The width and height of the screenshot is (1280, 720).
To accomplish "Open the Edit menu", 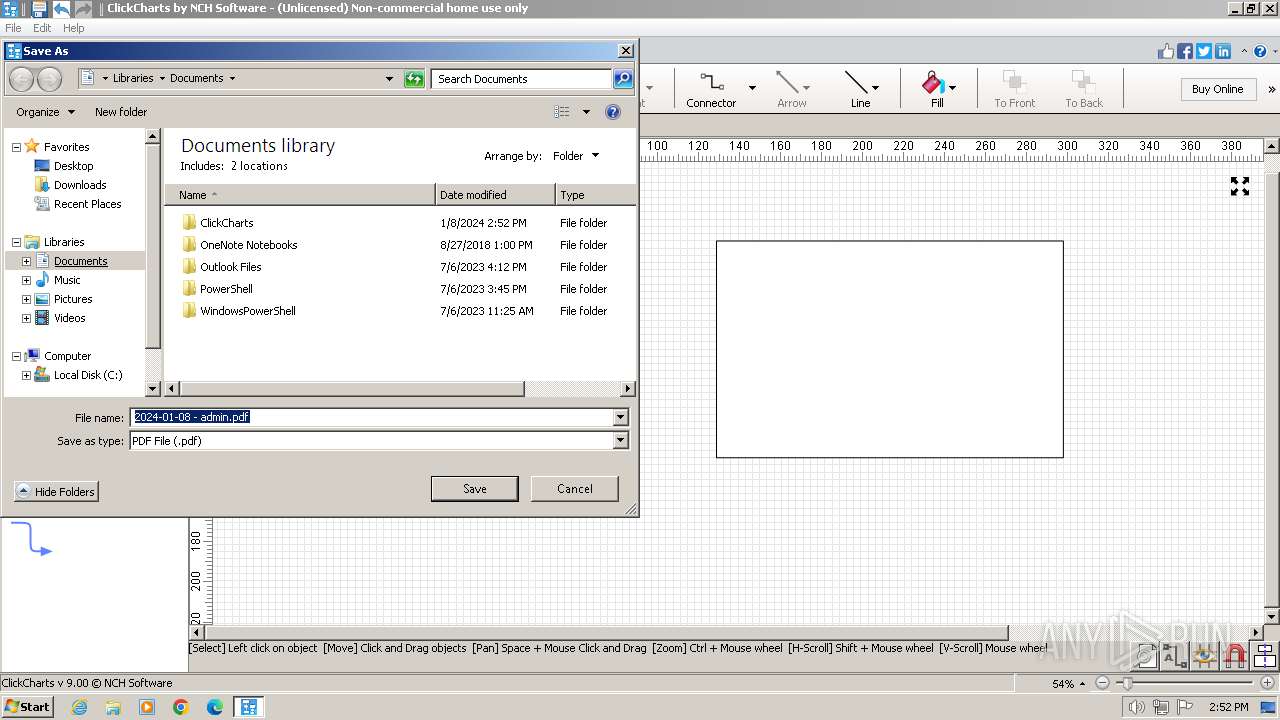I will [x=42, y=28].
